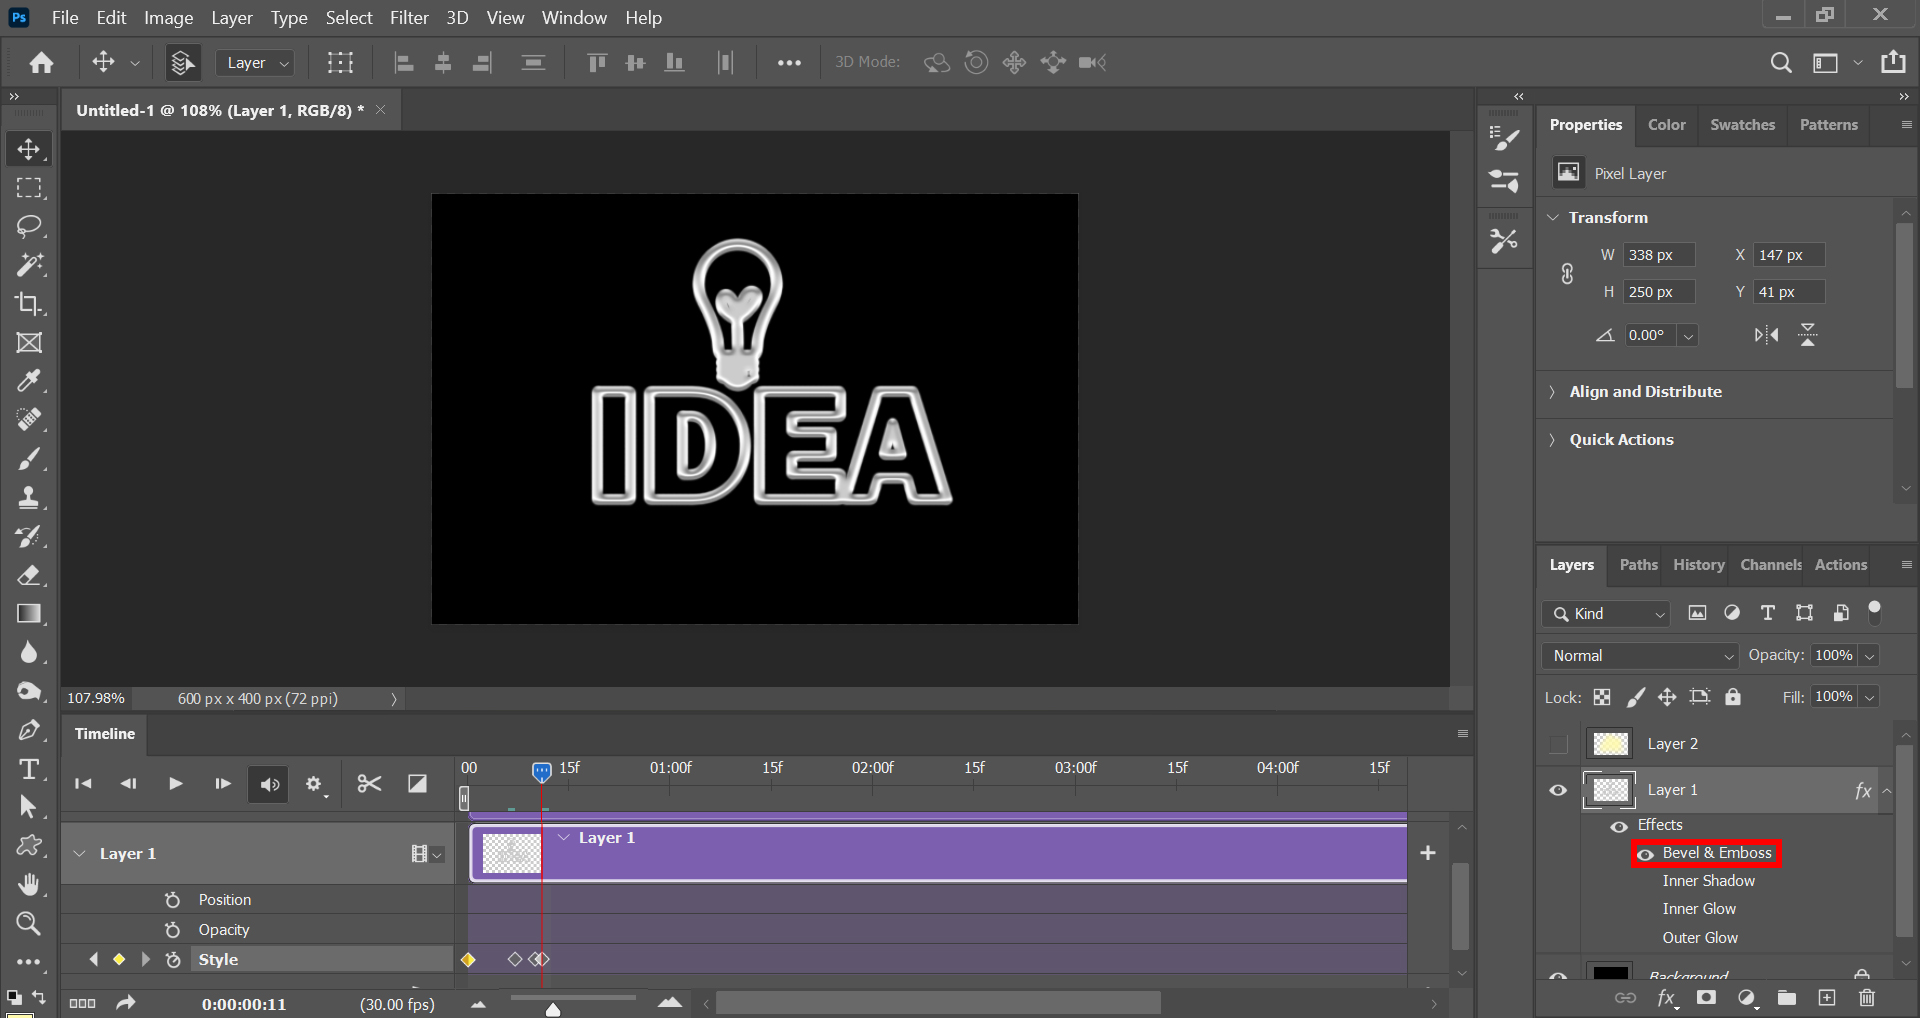Select the Hand tool
Screen dimensions: 1920x1018
coord(29,885)
